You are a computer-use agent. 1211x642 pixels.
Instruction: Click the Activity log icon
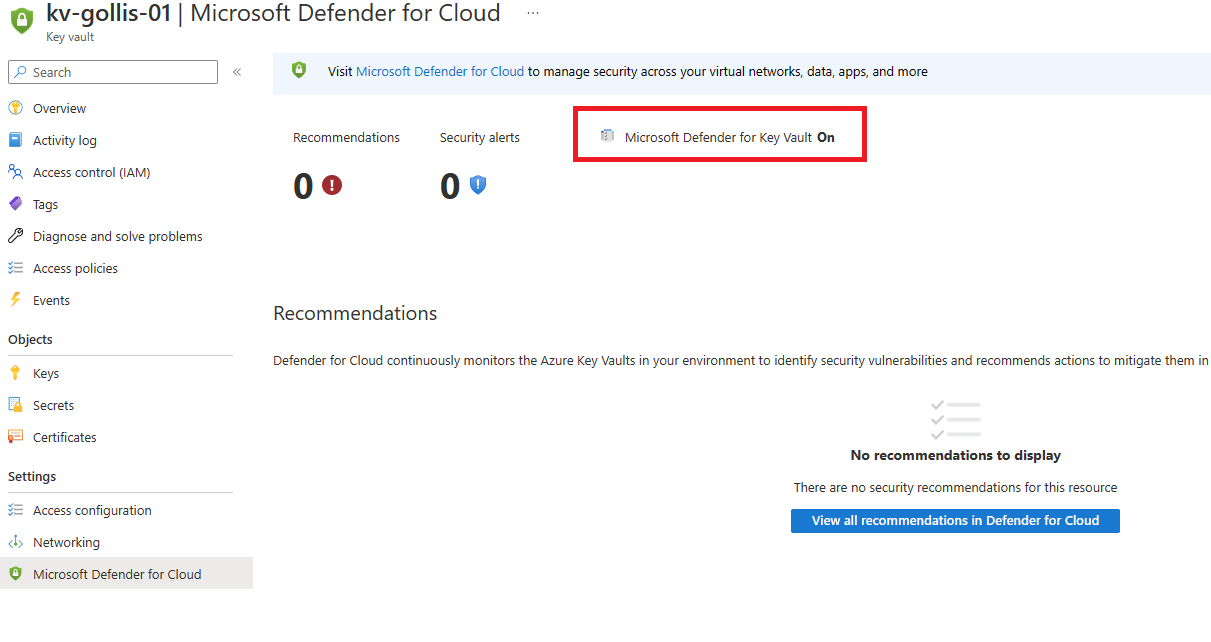pyautogui.click(x=15, y=140)
